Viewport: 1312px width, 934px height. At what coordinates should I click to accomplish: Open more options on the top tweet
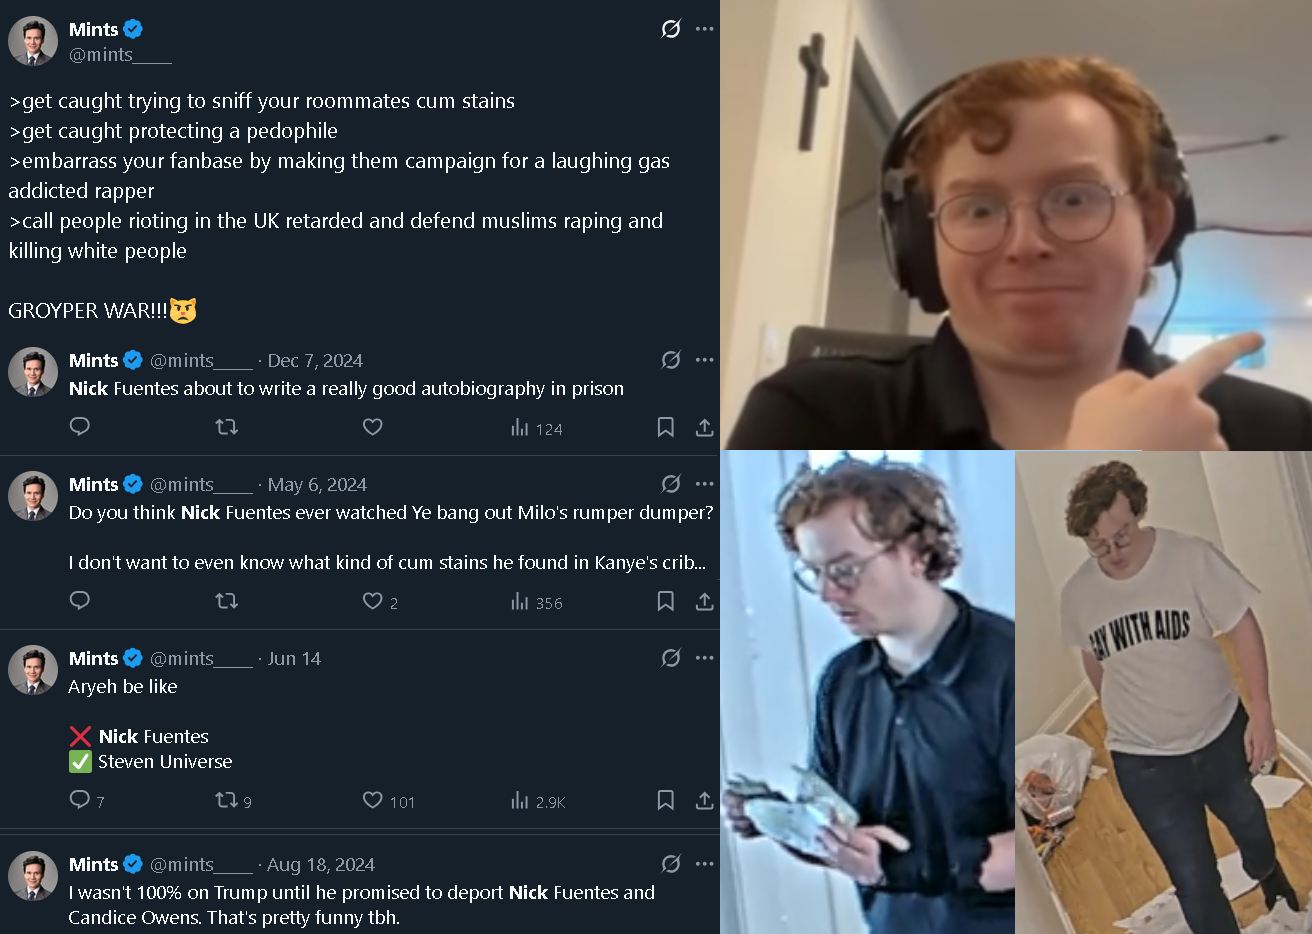(705, 29)
